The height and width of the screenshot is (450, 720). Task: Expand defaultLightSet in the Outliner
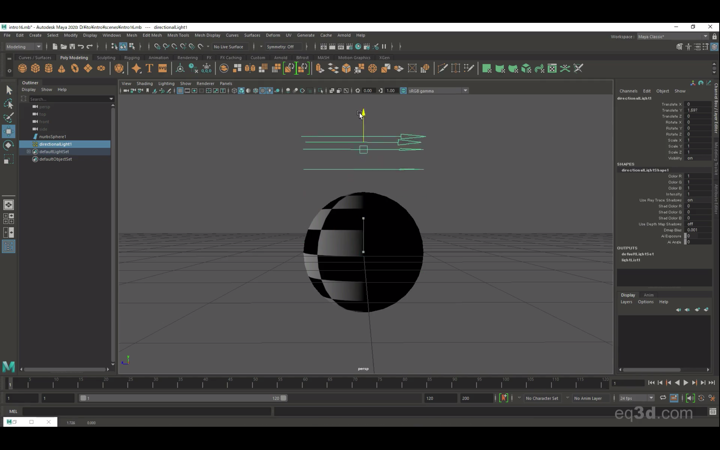[x=28, y=152]
